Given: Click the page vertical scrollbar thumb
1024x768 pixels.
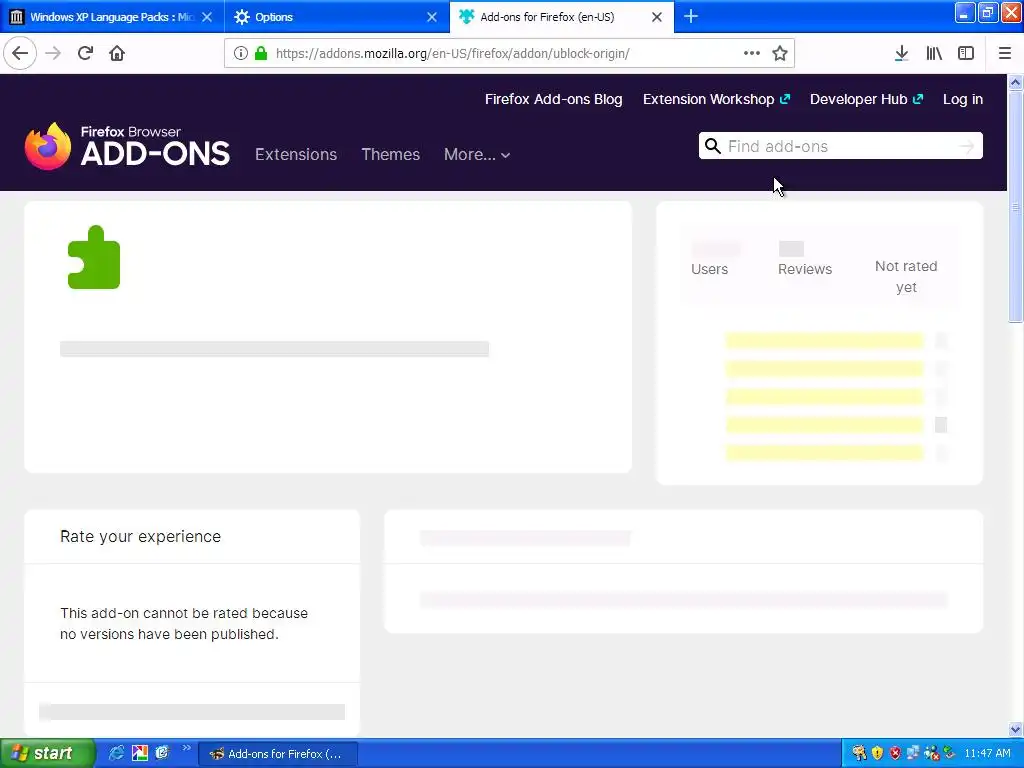Looking at the screenshot, I should click(1015, 206).
